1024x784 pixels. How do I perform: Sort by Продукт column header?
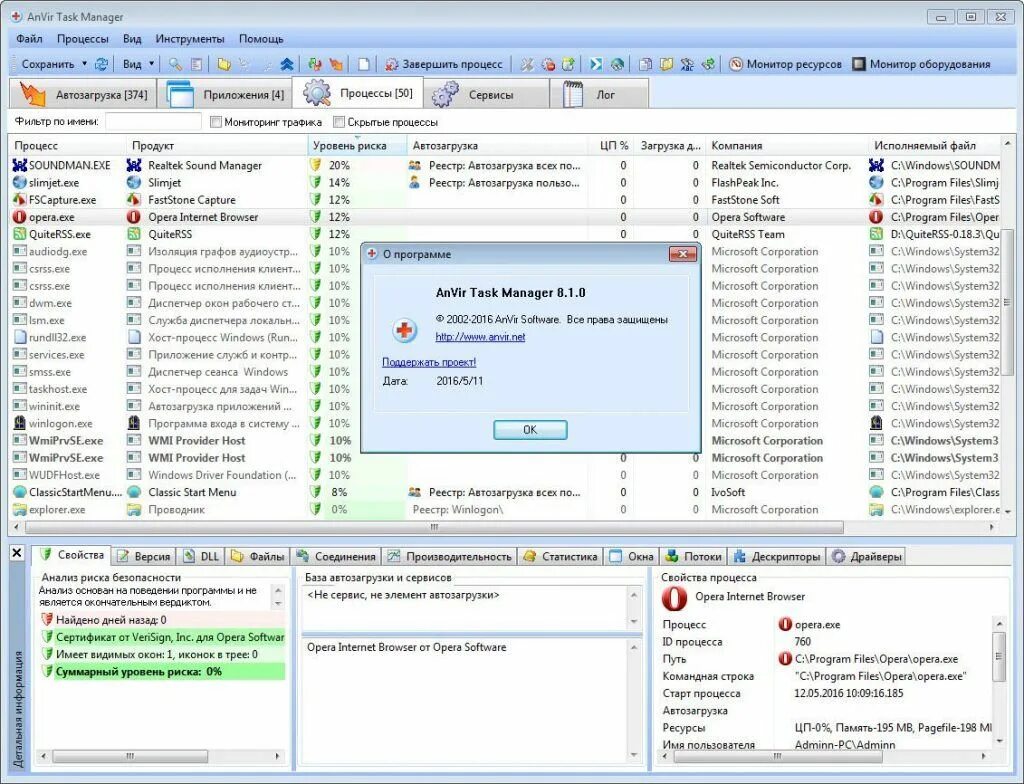click(x=216, y=146)
